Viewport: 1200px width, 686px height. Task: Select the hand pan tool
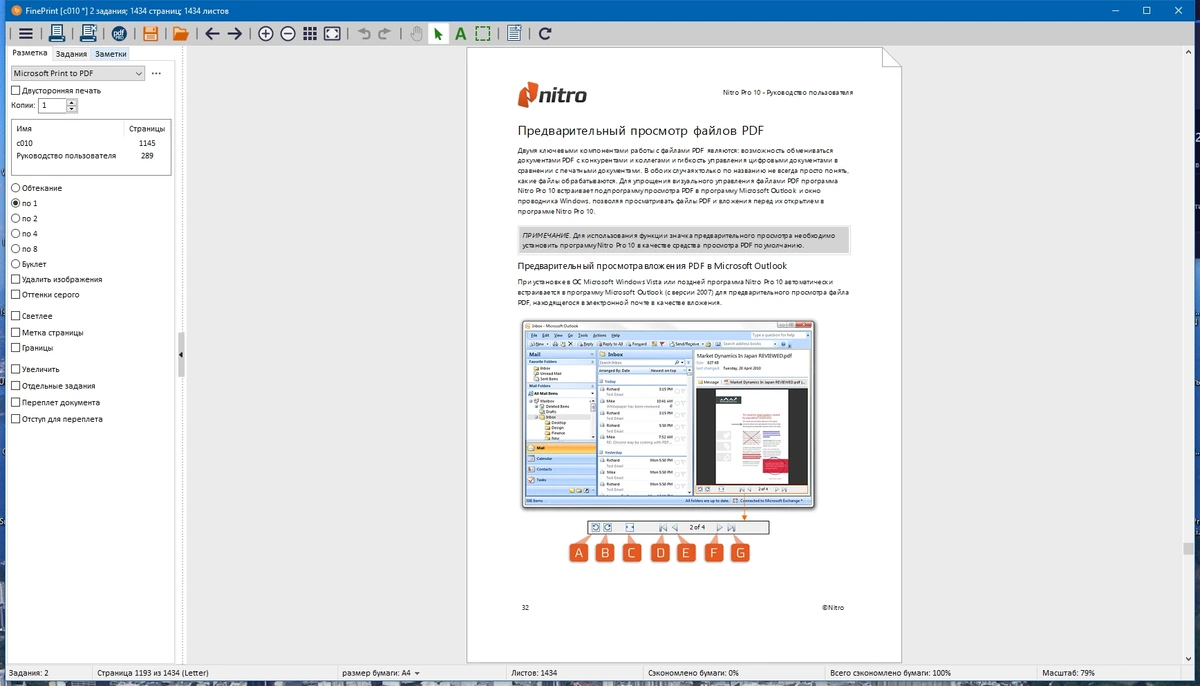click(x=417, y=34)
